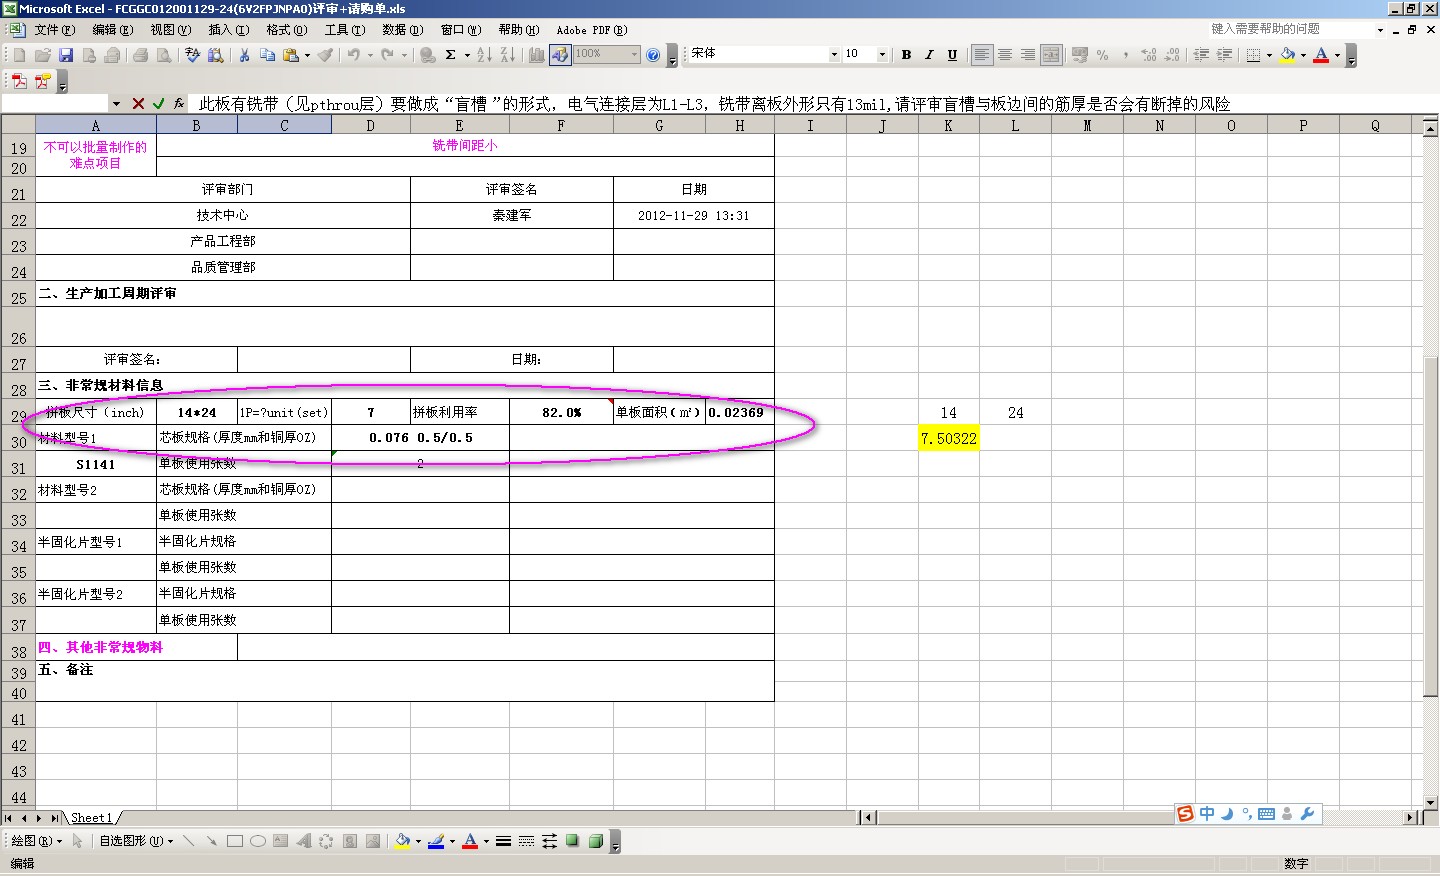Click the AutoSum sigma icon
This screenshot has height=876, width=1440.
[x=451, y=55]
